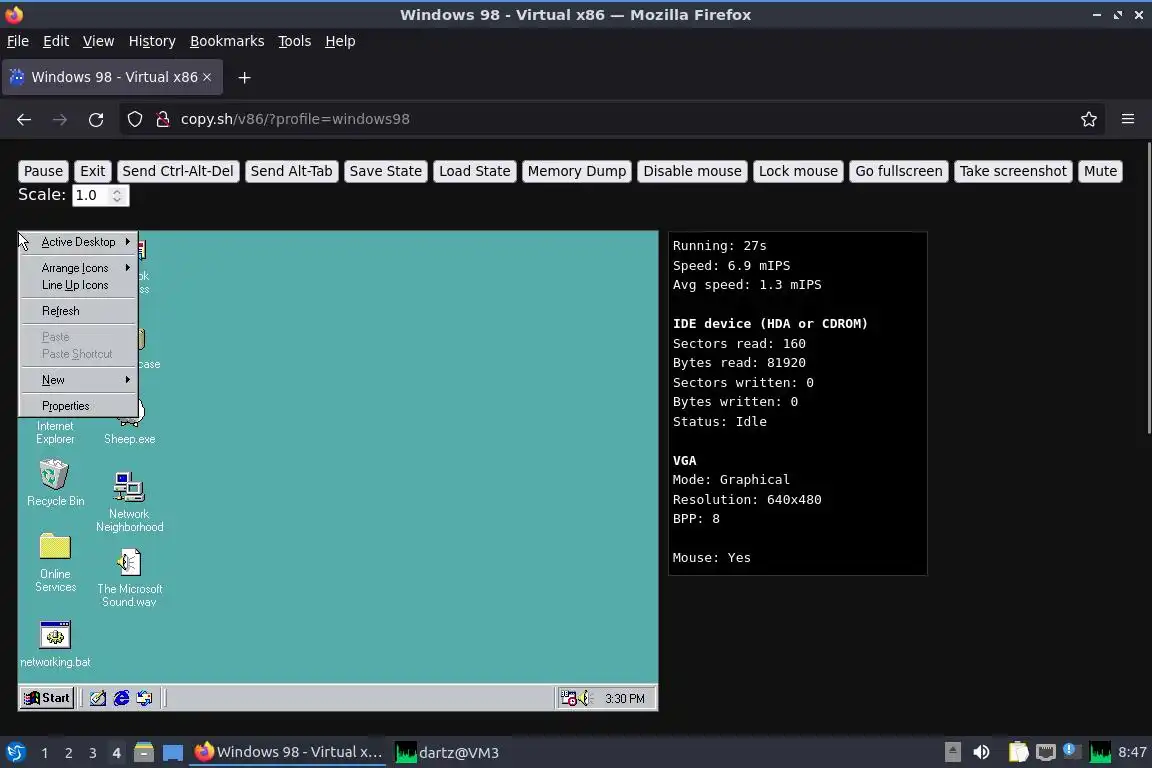Screen dimensions: 1152x768
Task: Open the Bookmarks menu
Action: tap(227, 41)
